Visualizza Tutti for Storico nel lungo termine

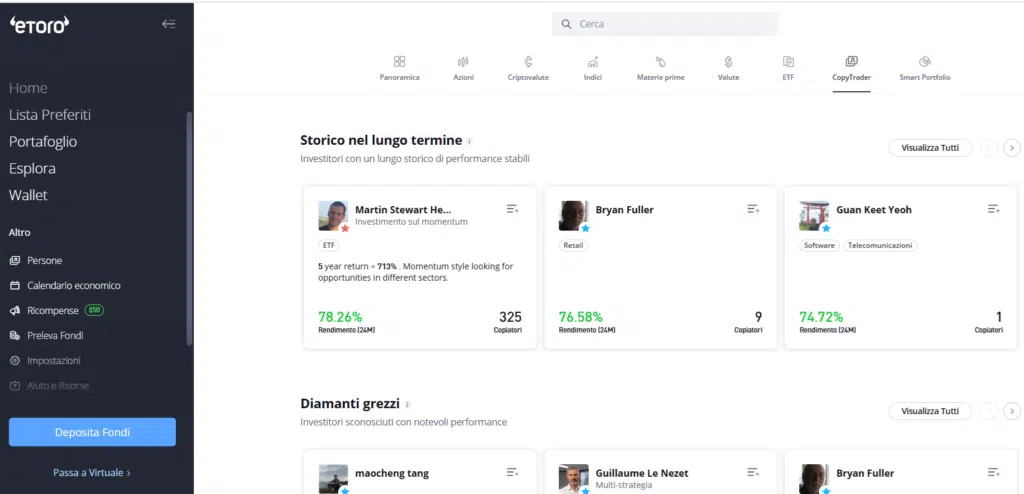tap(930, 148)
